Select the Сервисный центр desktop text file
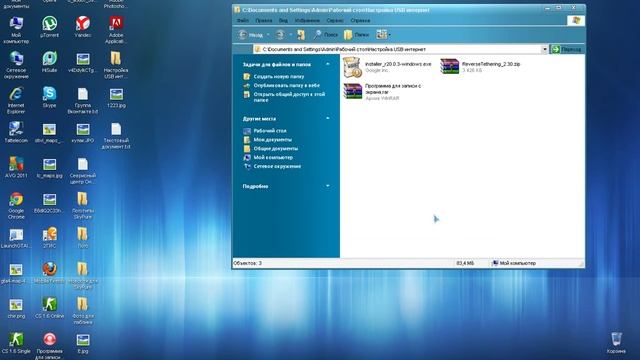 83,171
